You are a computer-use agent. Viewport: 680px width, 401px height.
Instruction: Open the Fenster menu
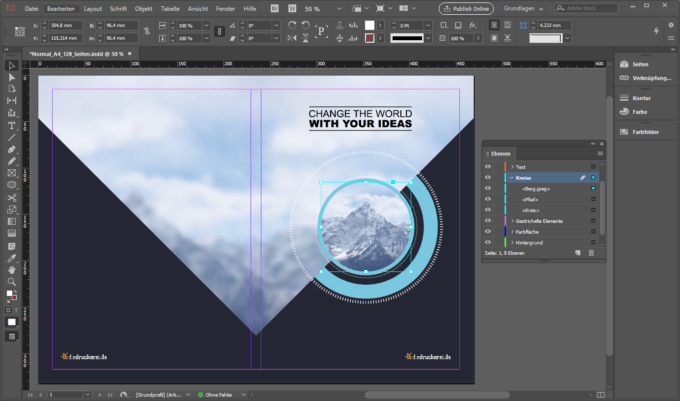pyautogui.click(x=226, y=9)
